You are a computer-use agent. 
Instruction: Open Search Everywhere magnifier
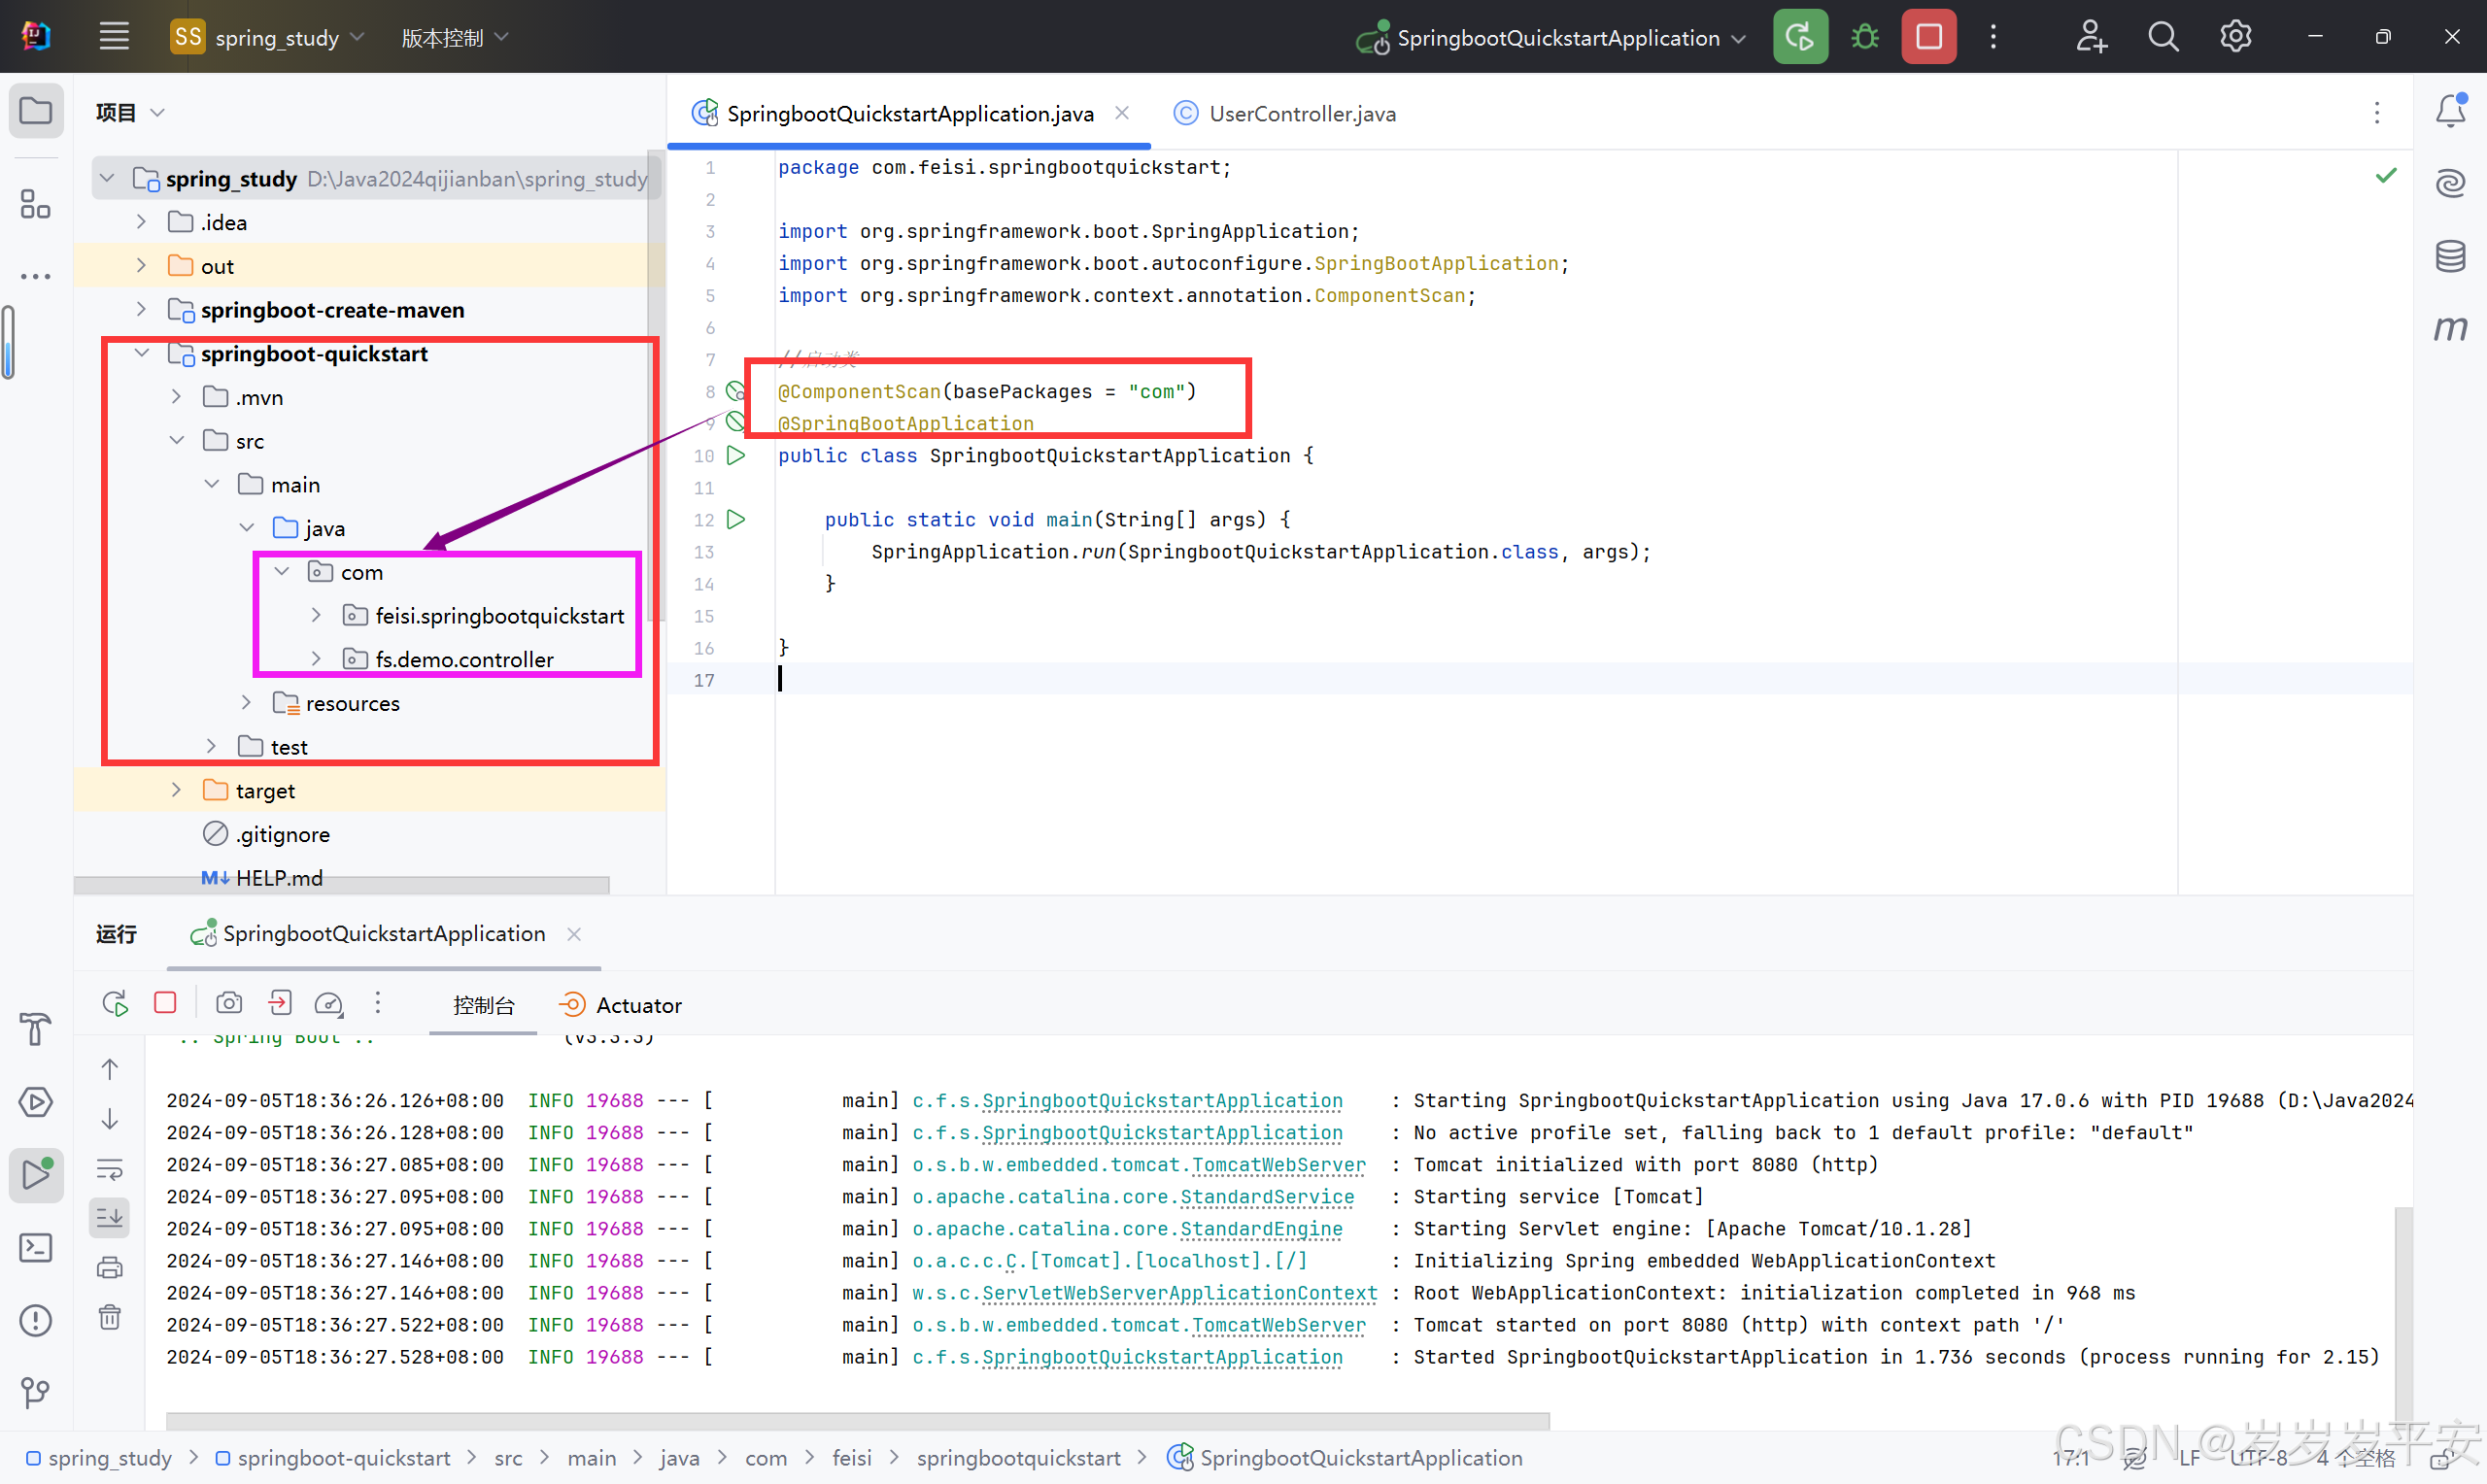pos(2163,37)
